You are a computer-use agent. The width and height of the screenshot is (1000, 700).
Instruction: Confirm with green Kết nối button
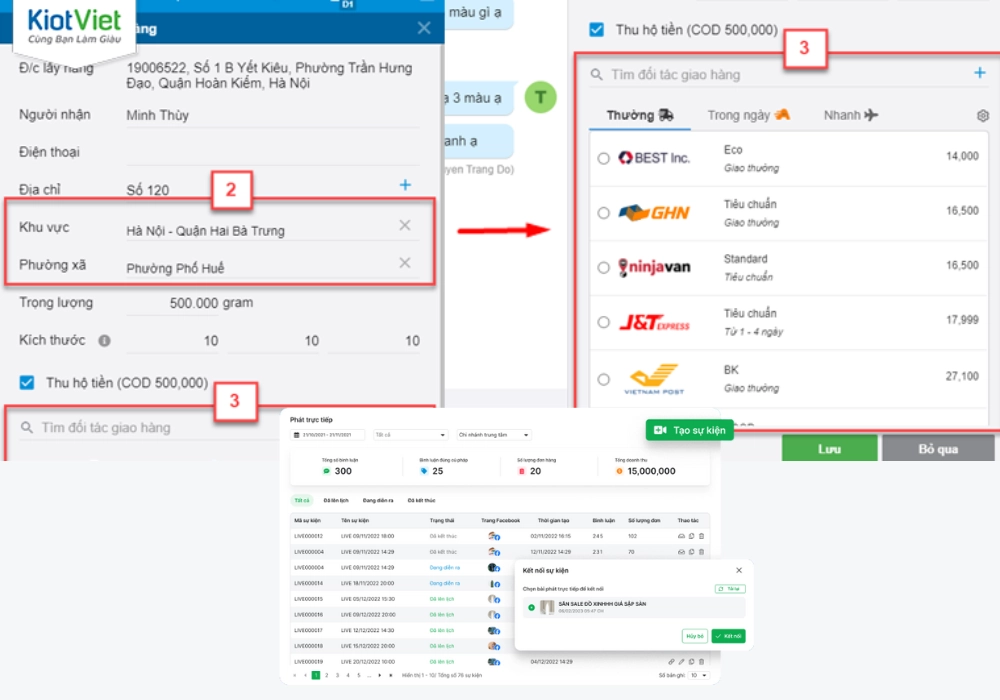pyautogui.click(x=728, y=636)
